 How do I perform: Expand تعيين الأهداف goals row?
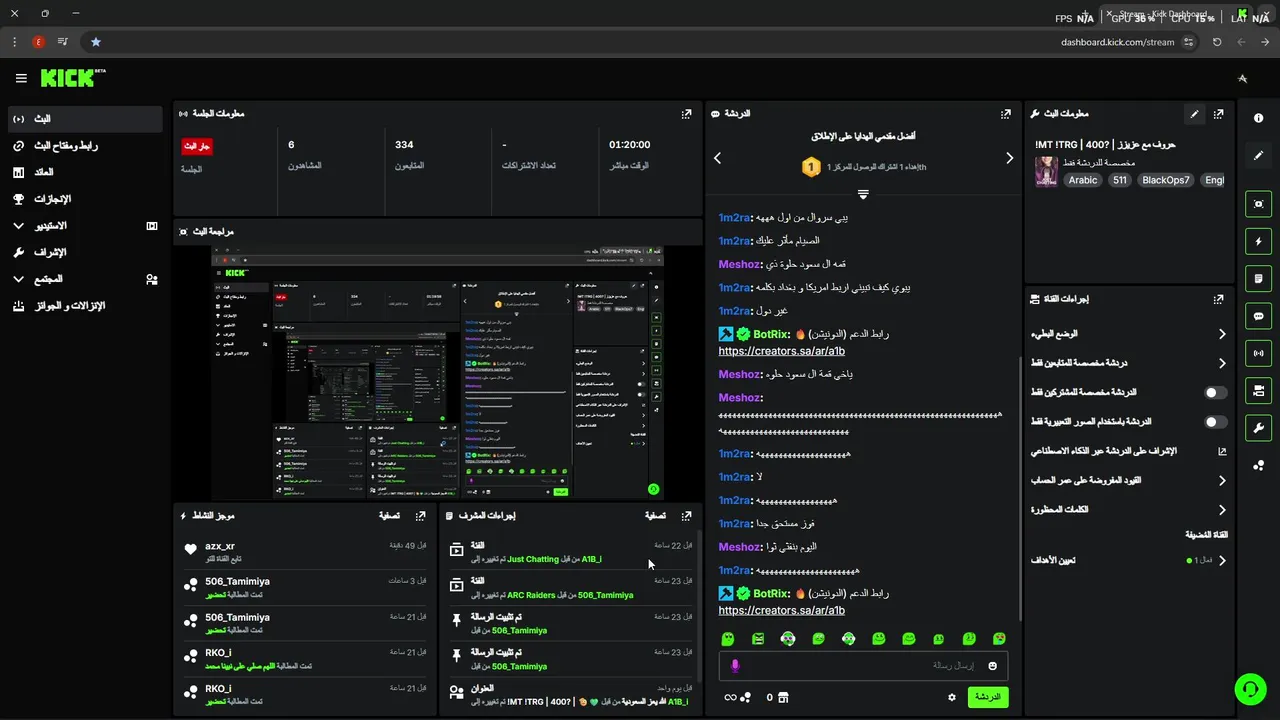pyautogui.click(x=1129, y=561)
